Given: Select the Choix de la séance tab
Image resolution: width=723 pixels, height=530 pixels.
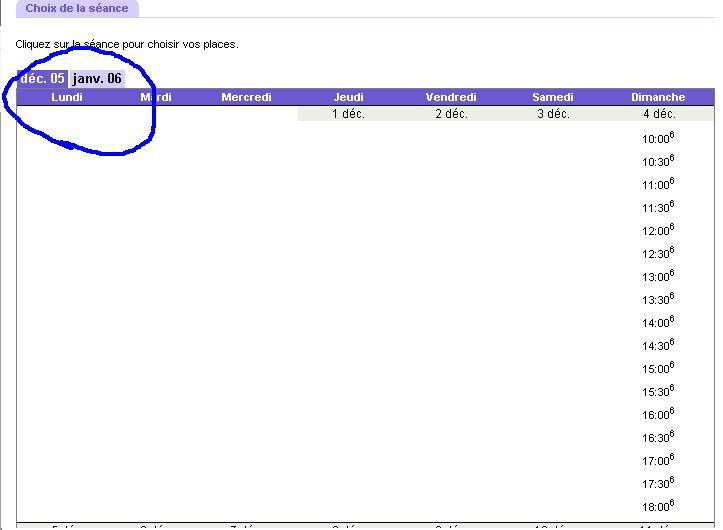Looking at the screenshot, I should pyautogui.click(x=77, y=8).
